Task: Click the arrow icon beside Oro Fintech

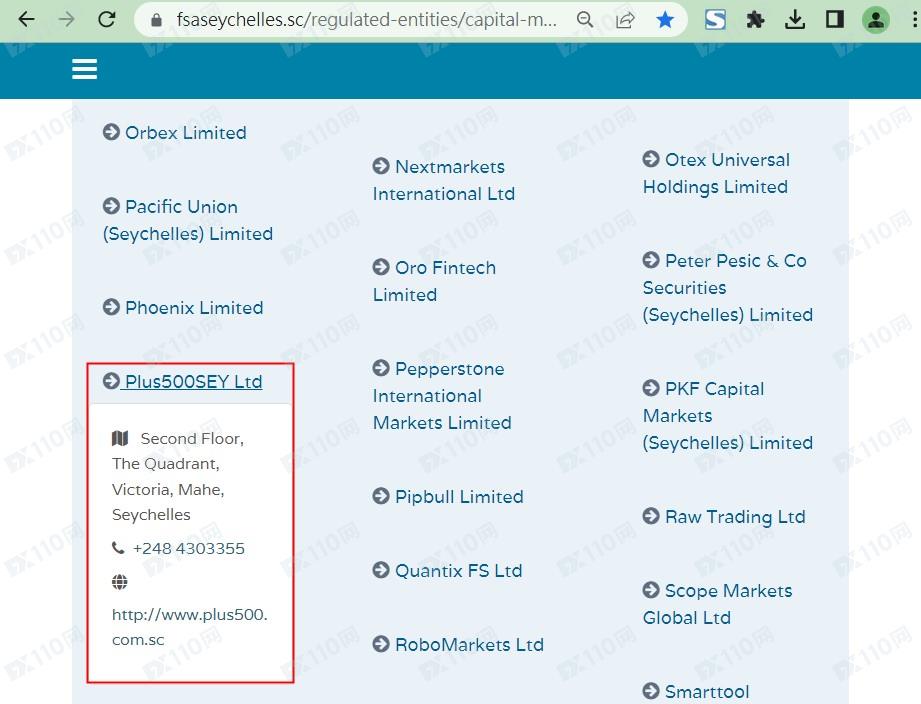Action: click(x=381, y=267)
